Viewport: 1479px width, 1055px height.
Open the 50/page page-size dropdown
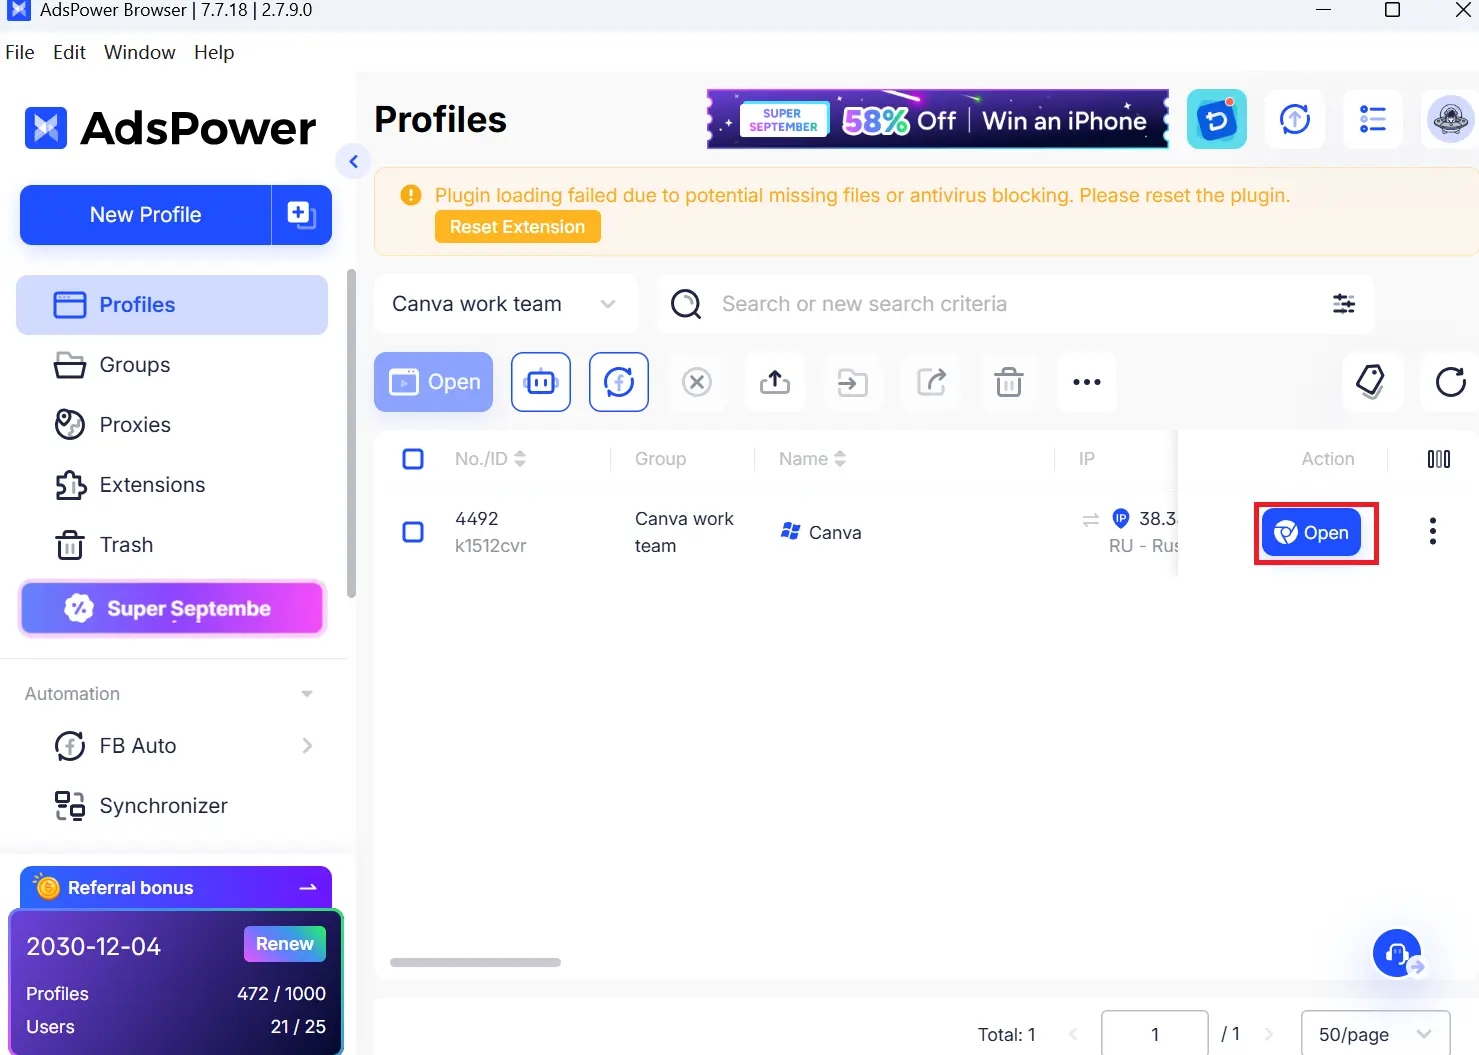pos(1375,1035)
